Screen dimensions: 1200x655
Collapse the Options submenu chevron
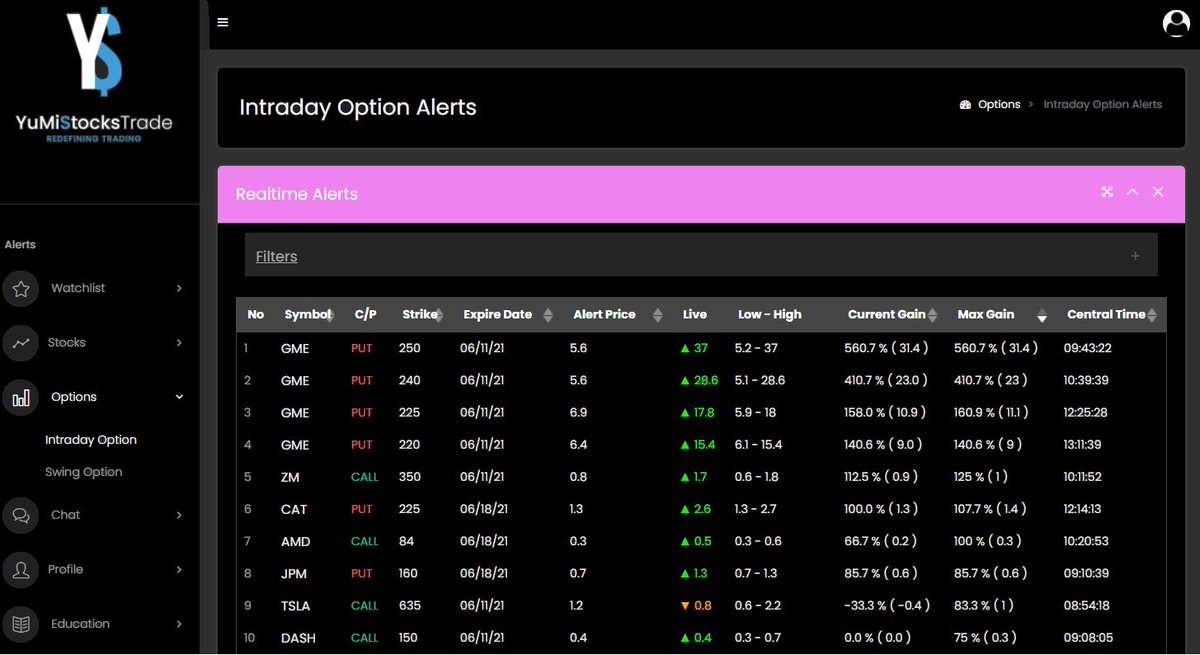click(180, 397)
